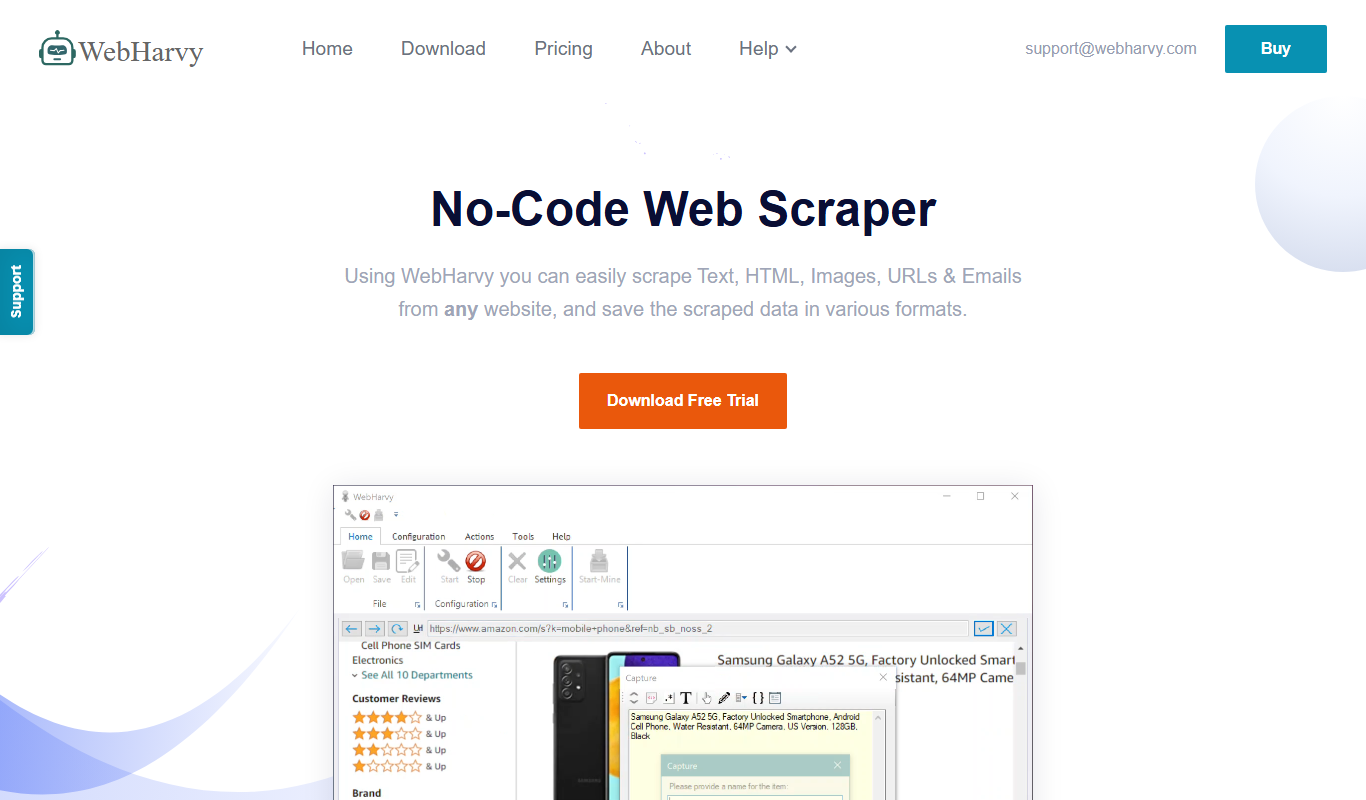Select the 4 stars & Up filter
The width and height of the screenshot is (1366, 800).
[399, 718]
